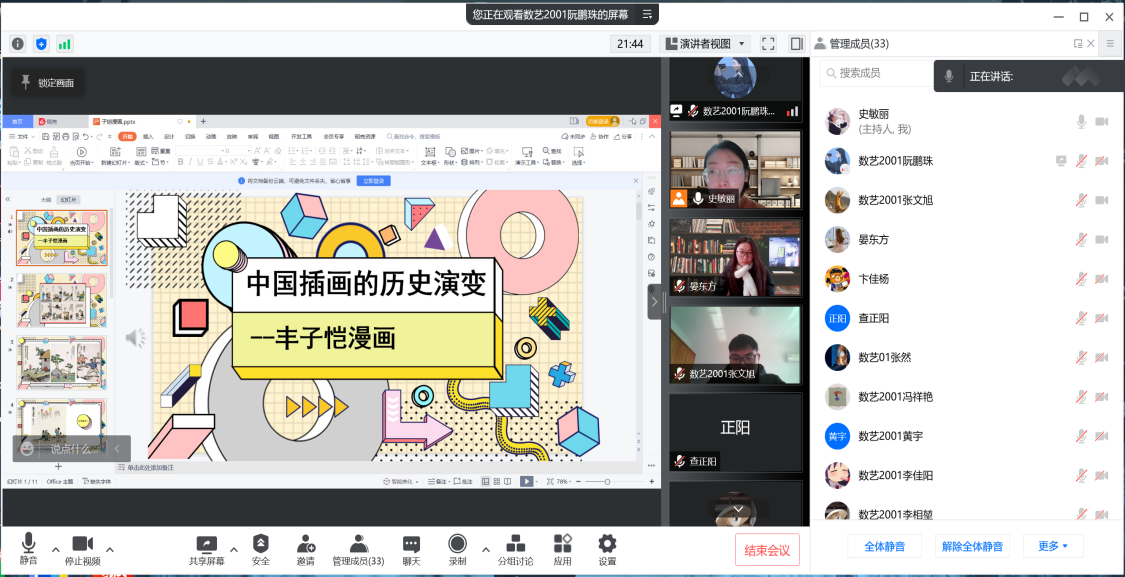
Task: Toggle microphone for 史敏丽 in member list
Action: tap(1081, 122)
